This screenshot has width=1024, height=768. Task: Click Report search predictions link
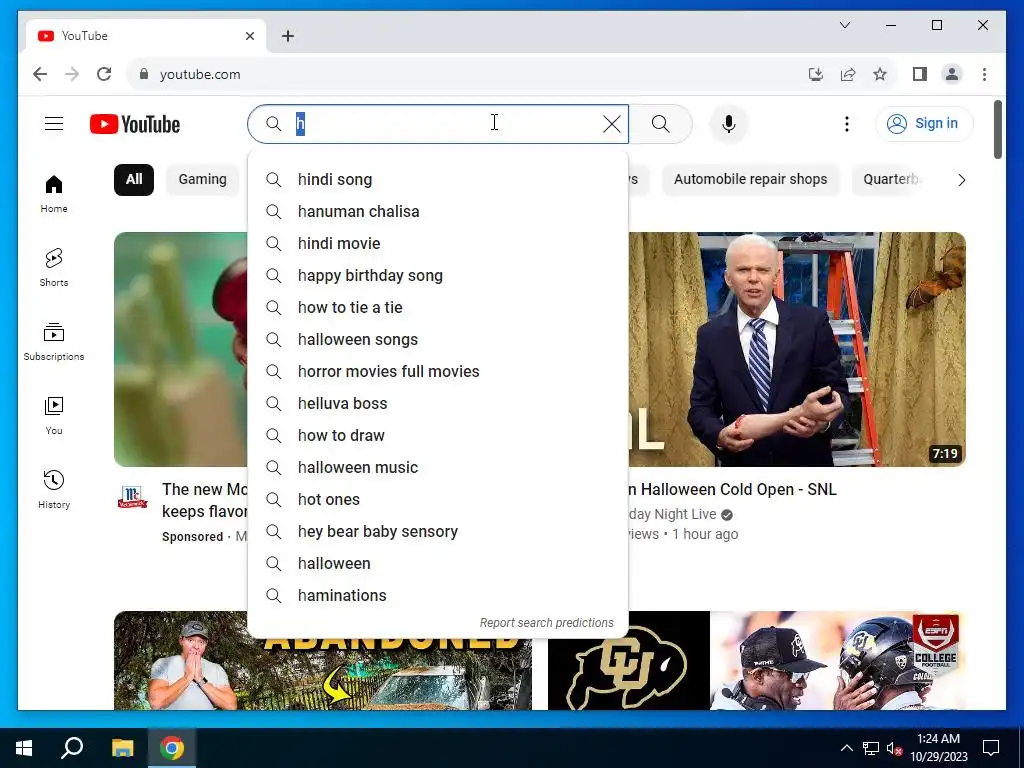547,623
